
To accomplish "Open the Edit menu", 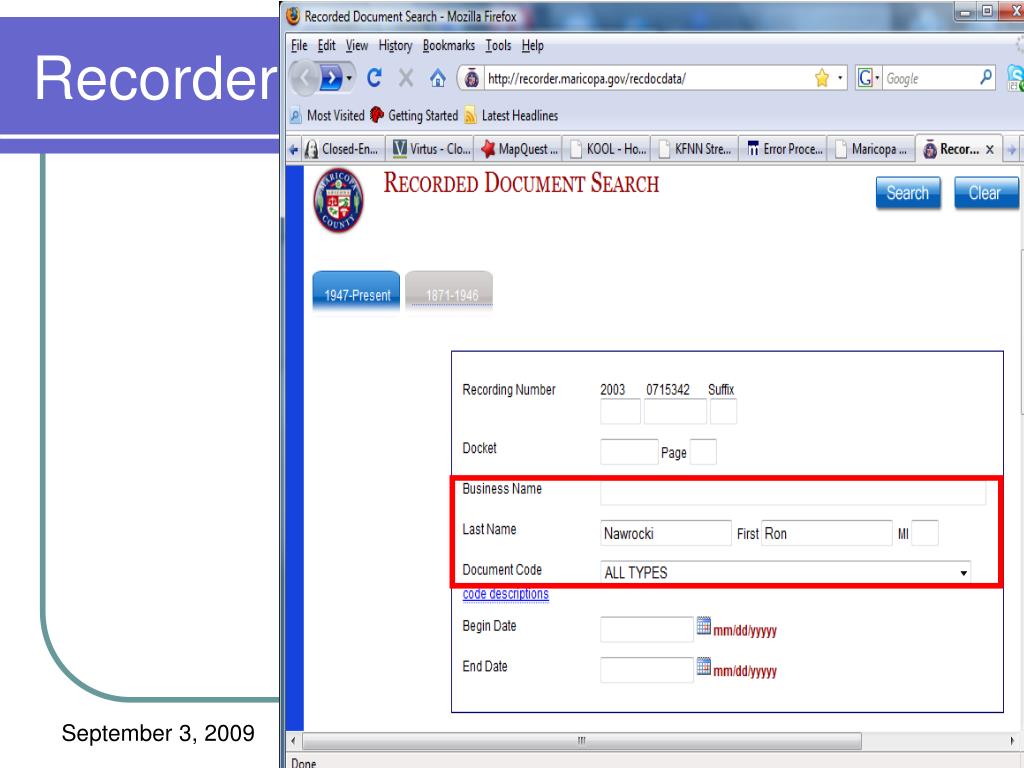I will [326, 46].
